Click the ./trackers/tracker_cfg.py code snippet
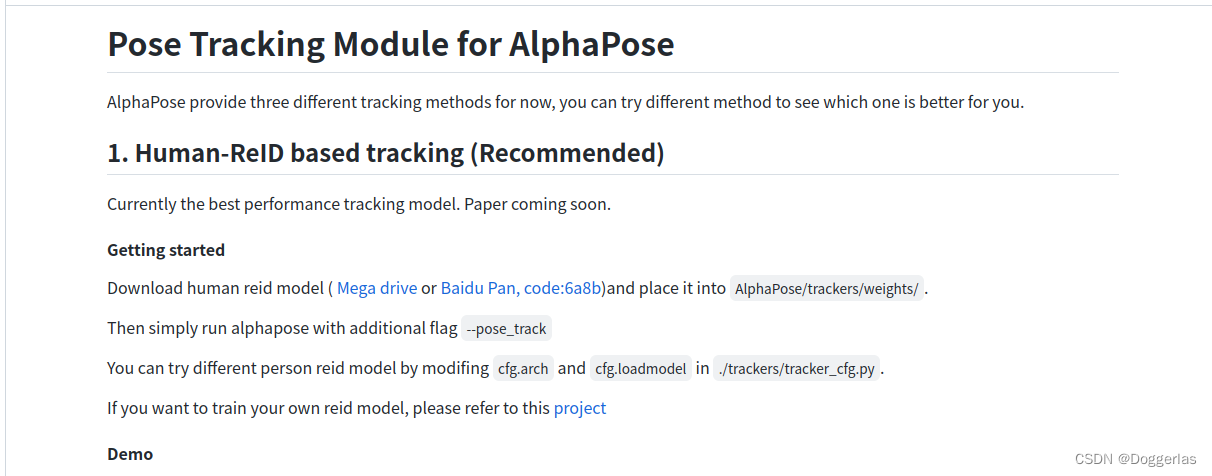1212x476 pixels. [797, 369]
